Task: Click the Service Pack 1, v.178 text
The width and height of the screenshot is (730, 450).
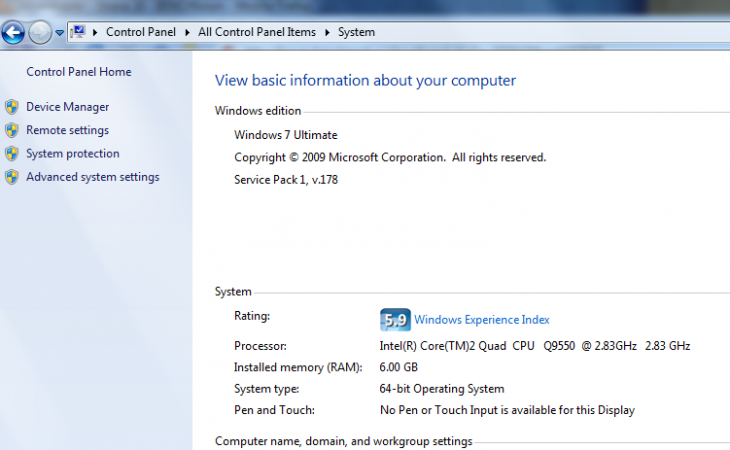Action: [286, 180]
